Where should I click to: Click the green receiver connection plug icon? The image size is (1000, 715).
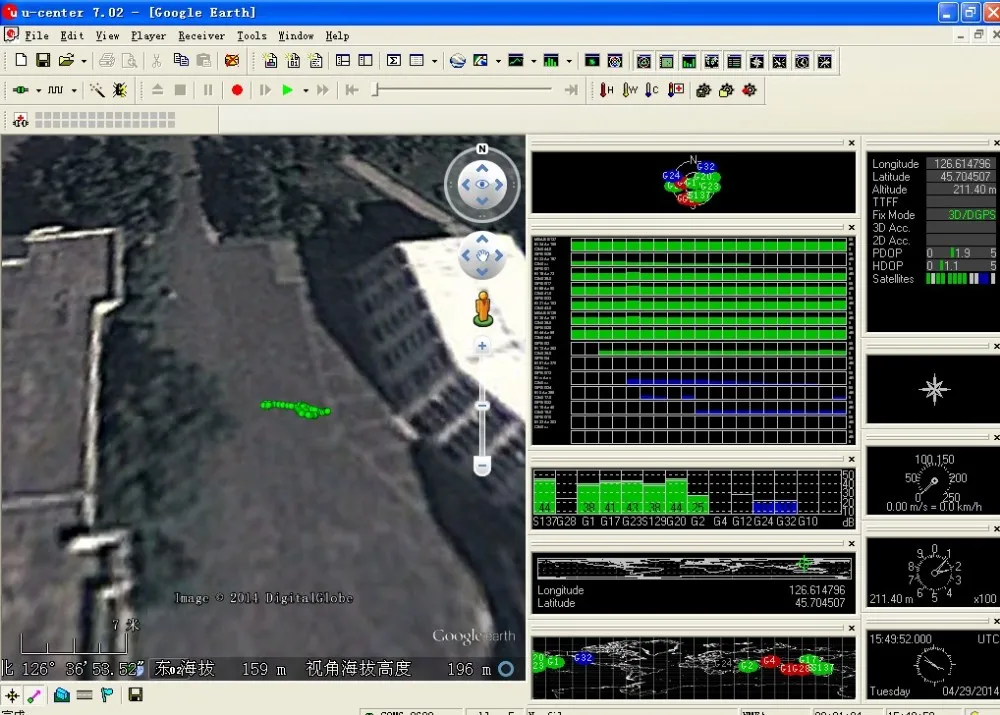(x=21, y=90)
